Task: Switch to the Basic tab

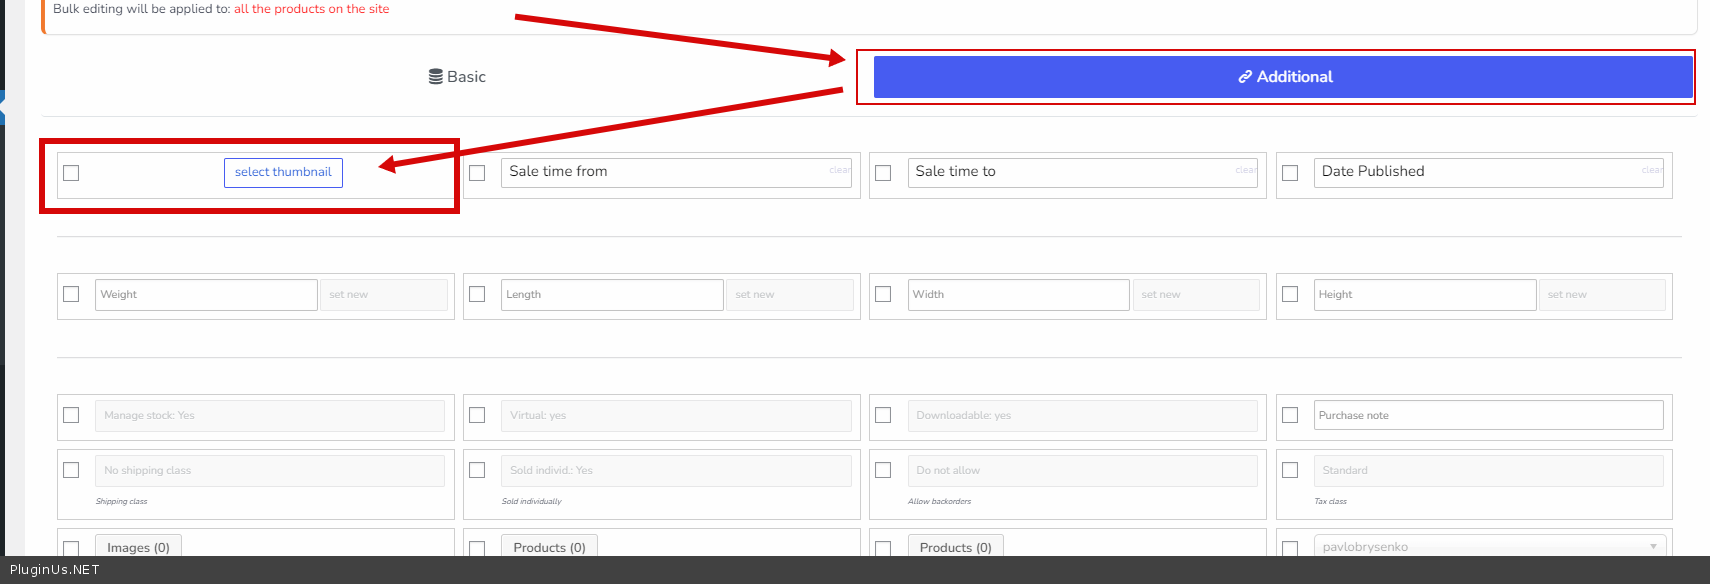Action: pyautogui.click(x=457, y=77)
